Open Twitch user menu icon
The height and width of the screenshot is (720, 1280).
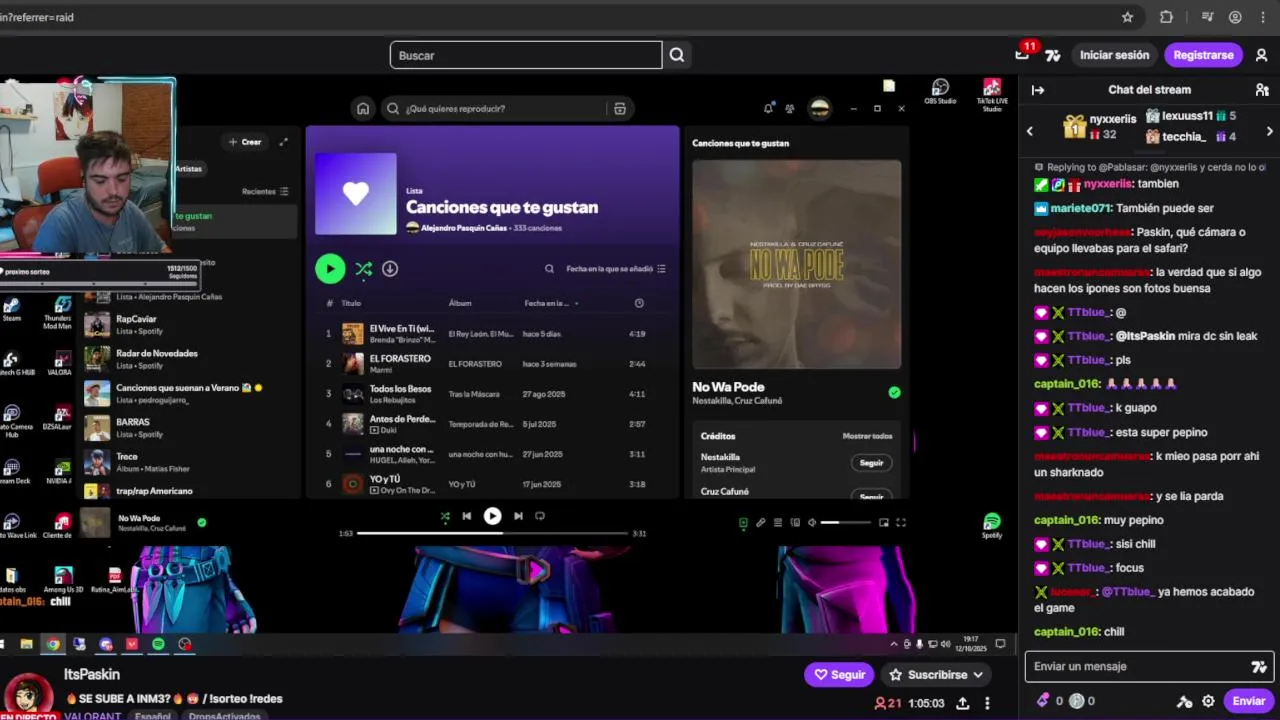point(1262,55)
